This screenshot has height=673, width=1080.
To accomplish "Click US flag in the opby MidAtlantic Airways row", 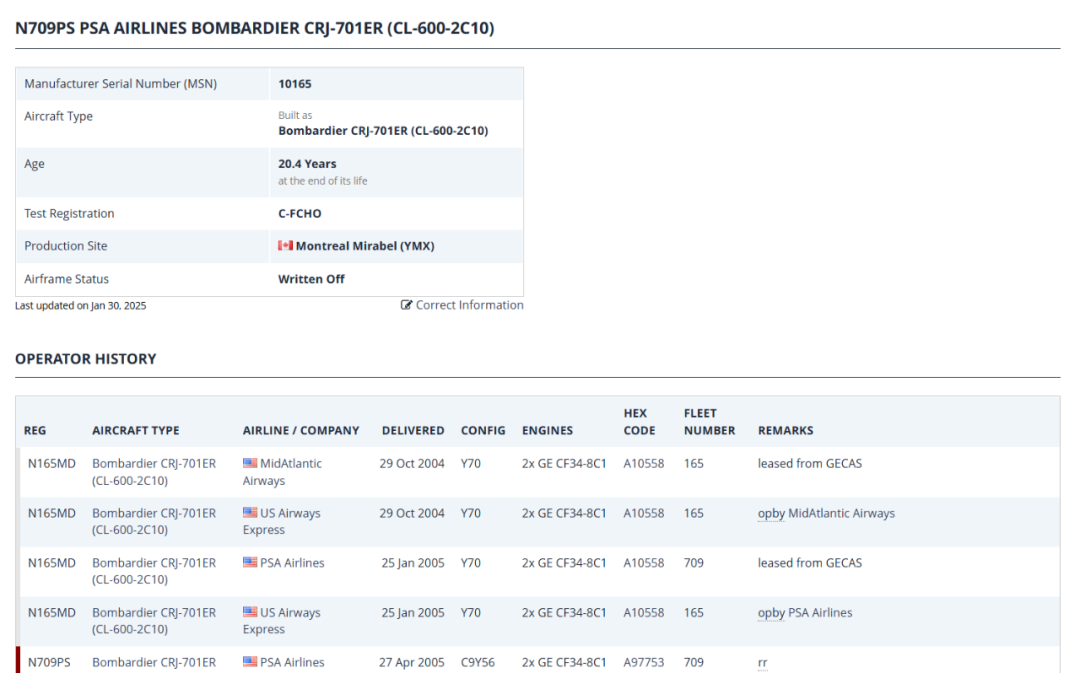I will [x=250, y=512].
